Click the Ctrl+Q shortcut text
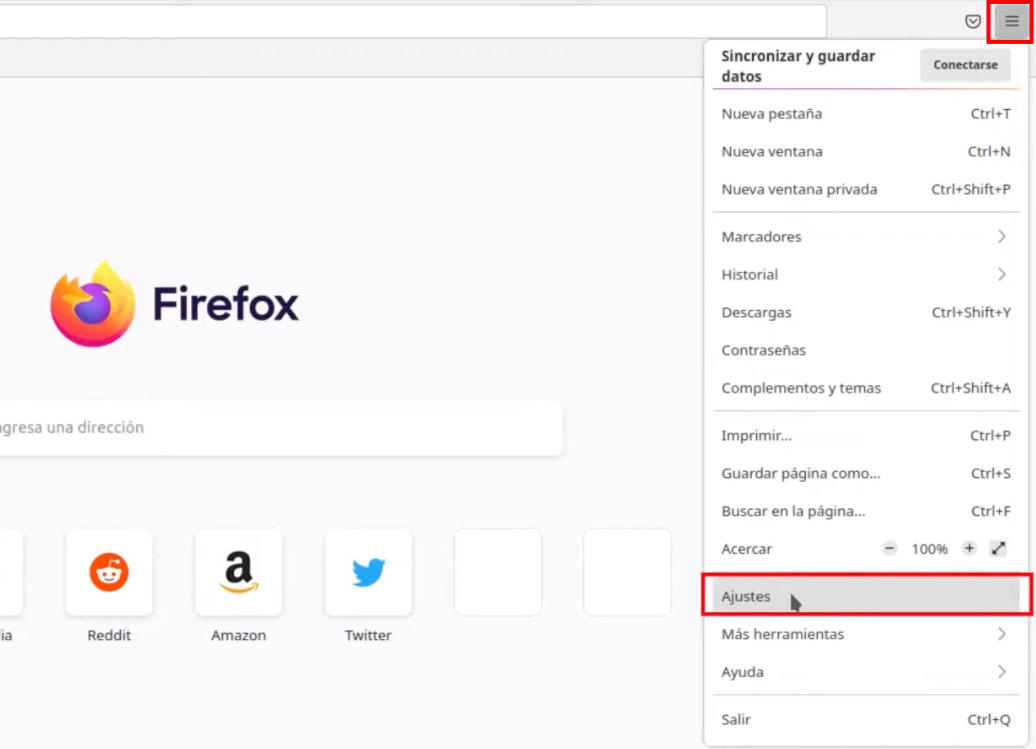 (x=988, y=719)
